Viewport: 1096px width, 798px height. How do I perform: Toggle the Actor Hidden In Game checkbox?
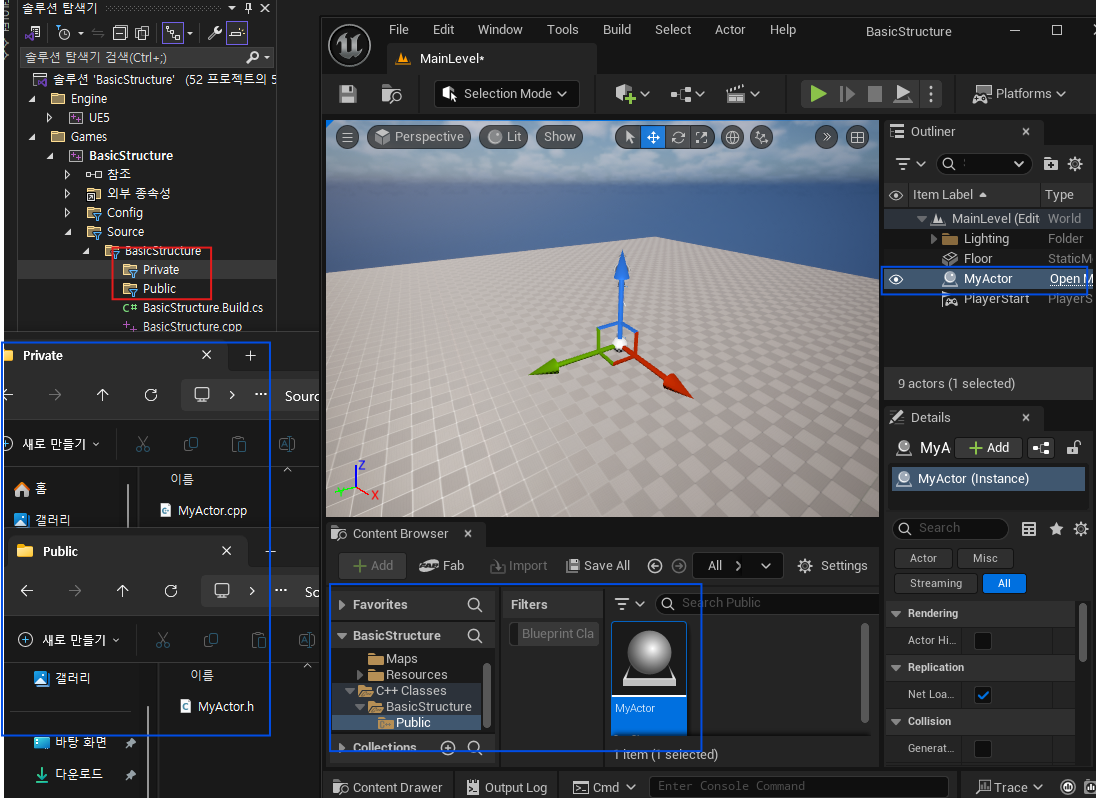point(983,641)
